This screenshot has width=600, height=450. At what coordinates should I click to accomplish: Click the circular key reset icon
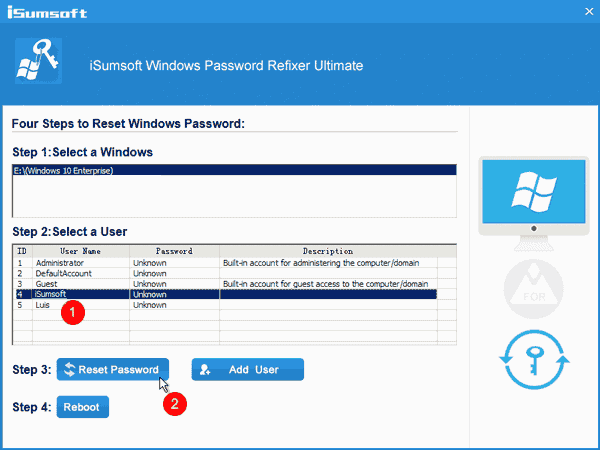[x=534, y=360]
